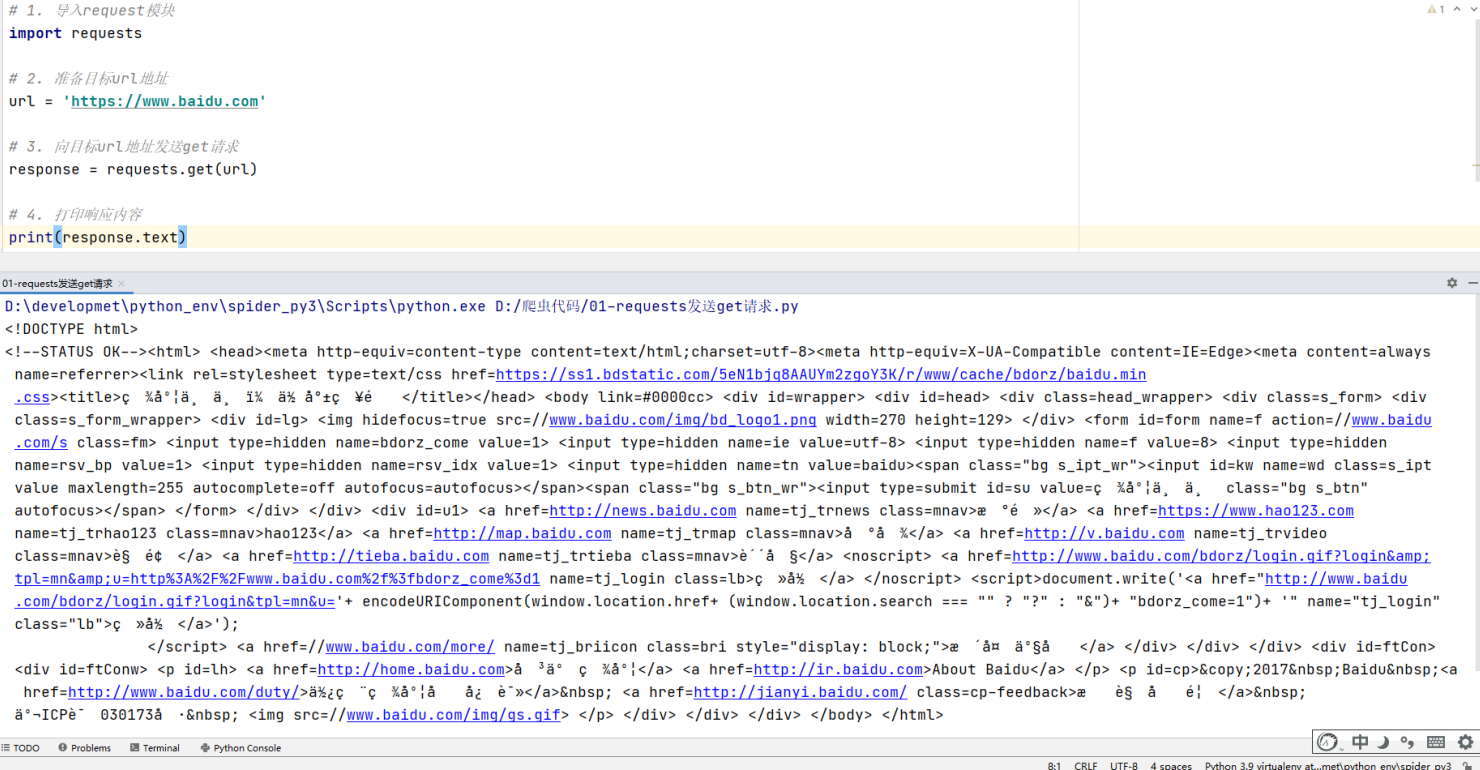1480x770 pixels.
Task: Open the ss1.bdstatic.com stylesheet link
Action: click(x=821, y=375)
